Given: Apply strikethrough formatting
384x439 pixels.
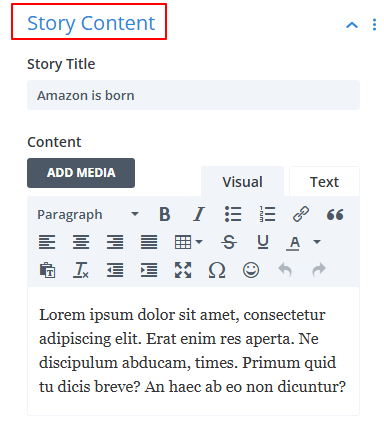Looking at the screenshot, I should point(229,242).
